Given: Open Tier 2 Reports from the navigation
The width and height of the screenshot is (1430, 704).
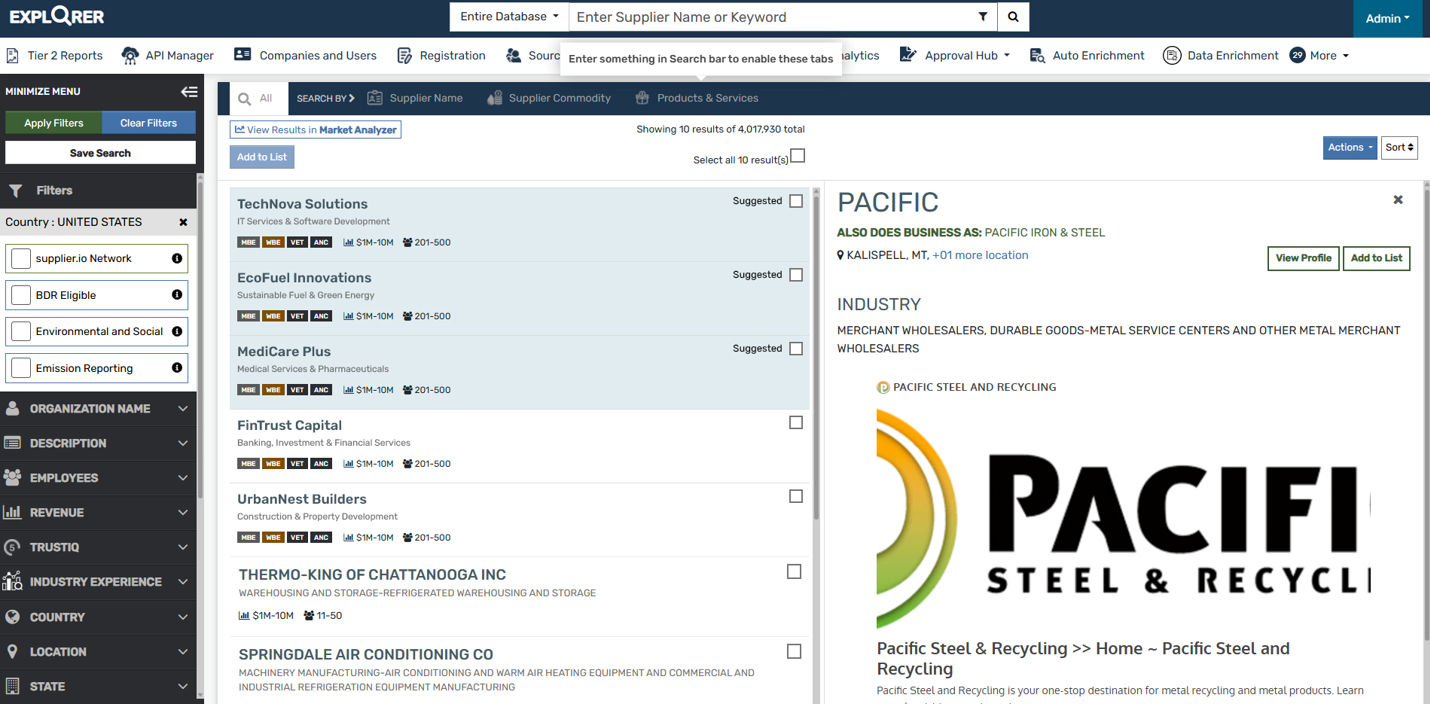Looking at the screenshot, I should click(x=54, y=56).
